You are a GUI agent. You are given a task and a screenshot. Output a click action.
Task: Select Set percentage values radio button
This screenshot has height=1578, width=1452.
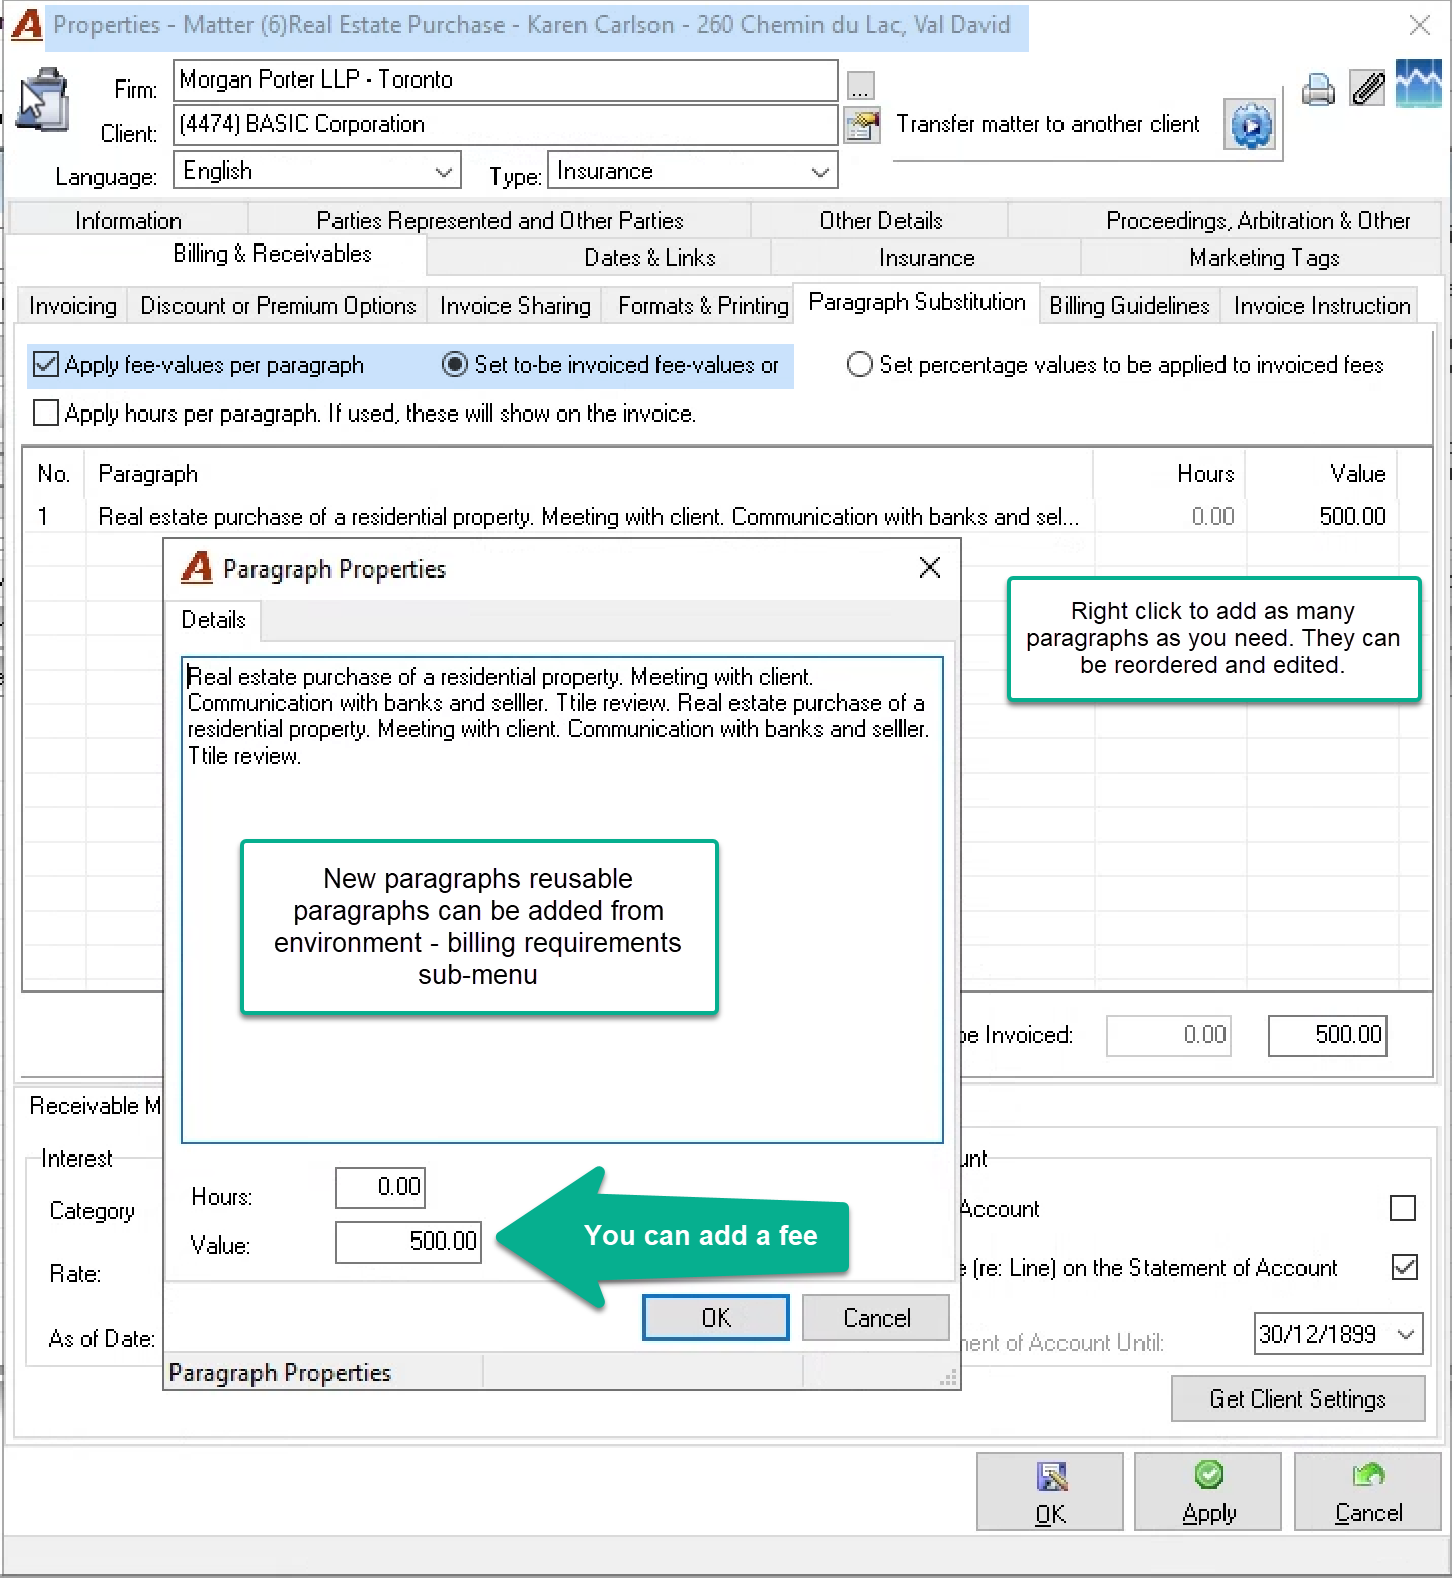[859, 364]
